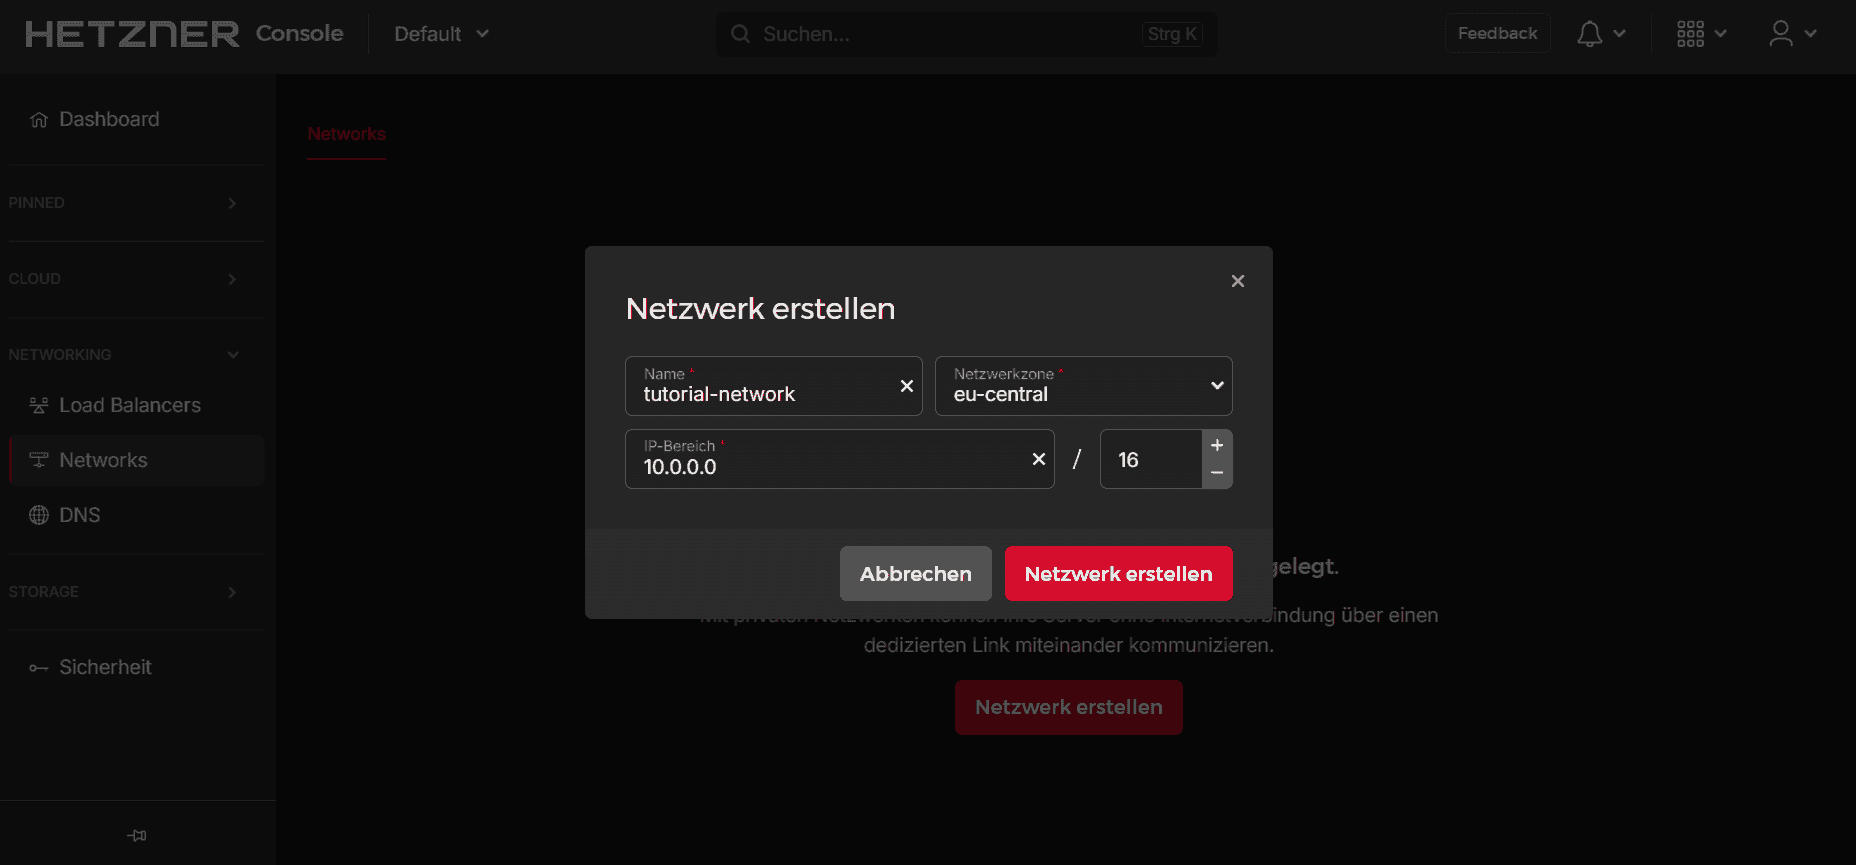1856x865 pixels.
Task: Clear the IP-Bereich field
Action: click(1038, 459)
